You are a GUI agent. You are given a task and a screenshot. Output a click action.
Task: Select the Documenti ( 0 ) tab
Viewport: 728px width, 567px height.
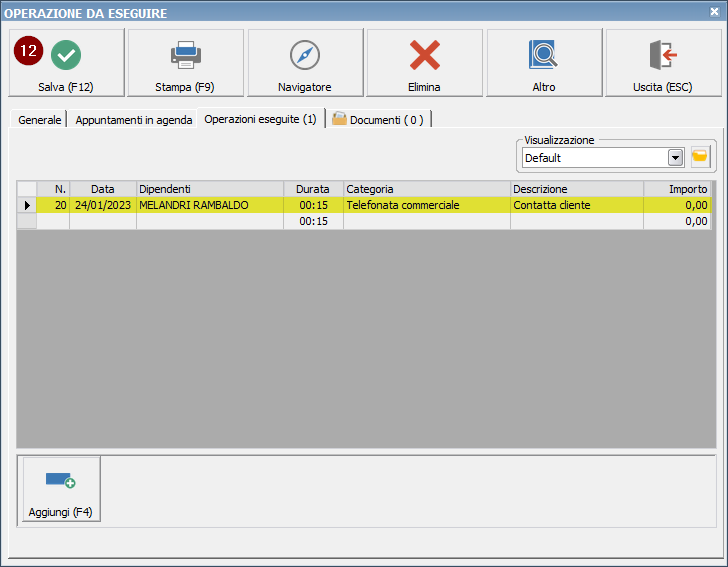tap(378, 120)
